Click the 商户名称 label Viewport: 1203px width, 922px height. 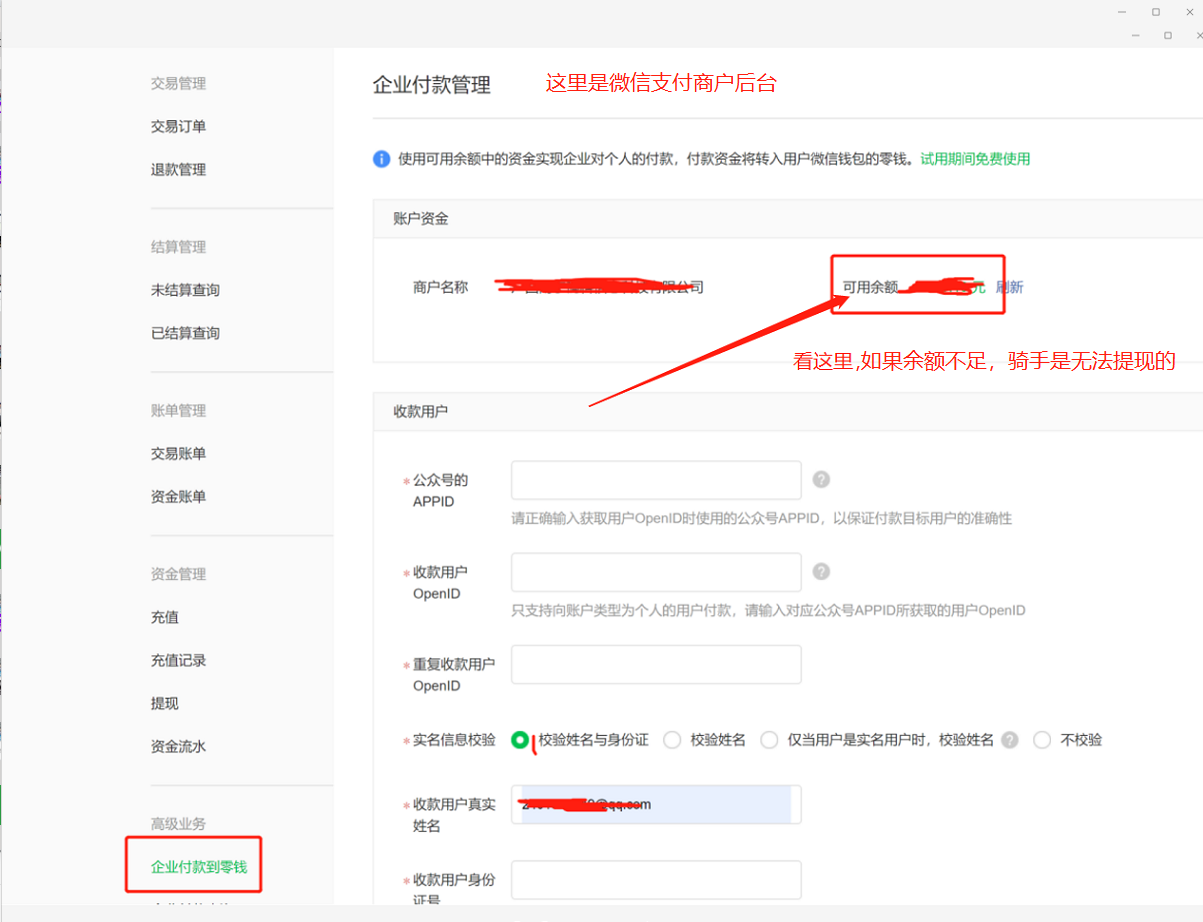pos(440,287)
